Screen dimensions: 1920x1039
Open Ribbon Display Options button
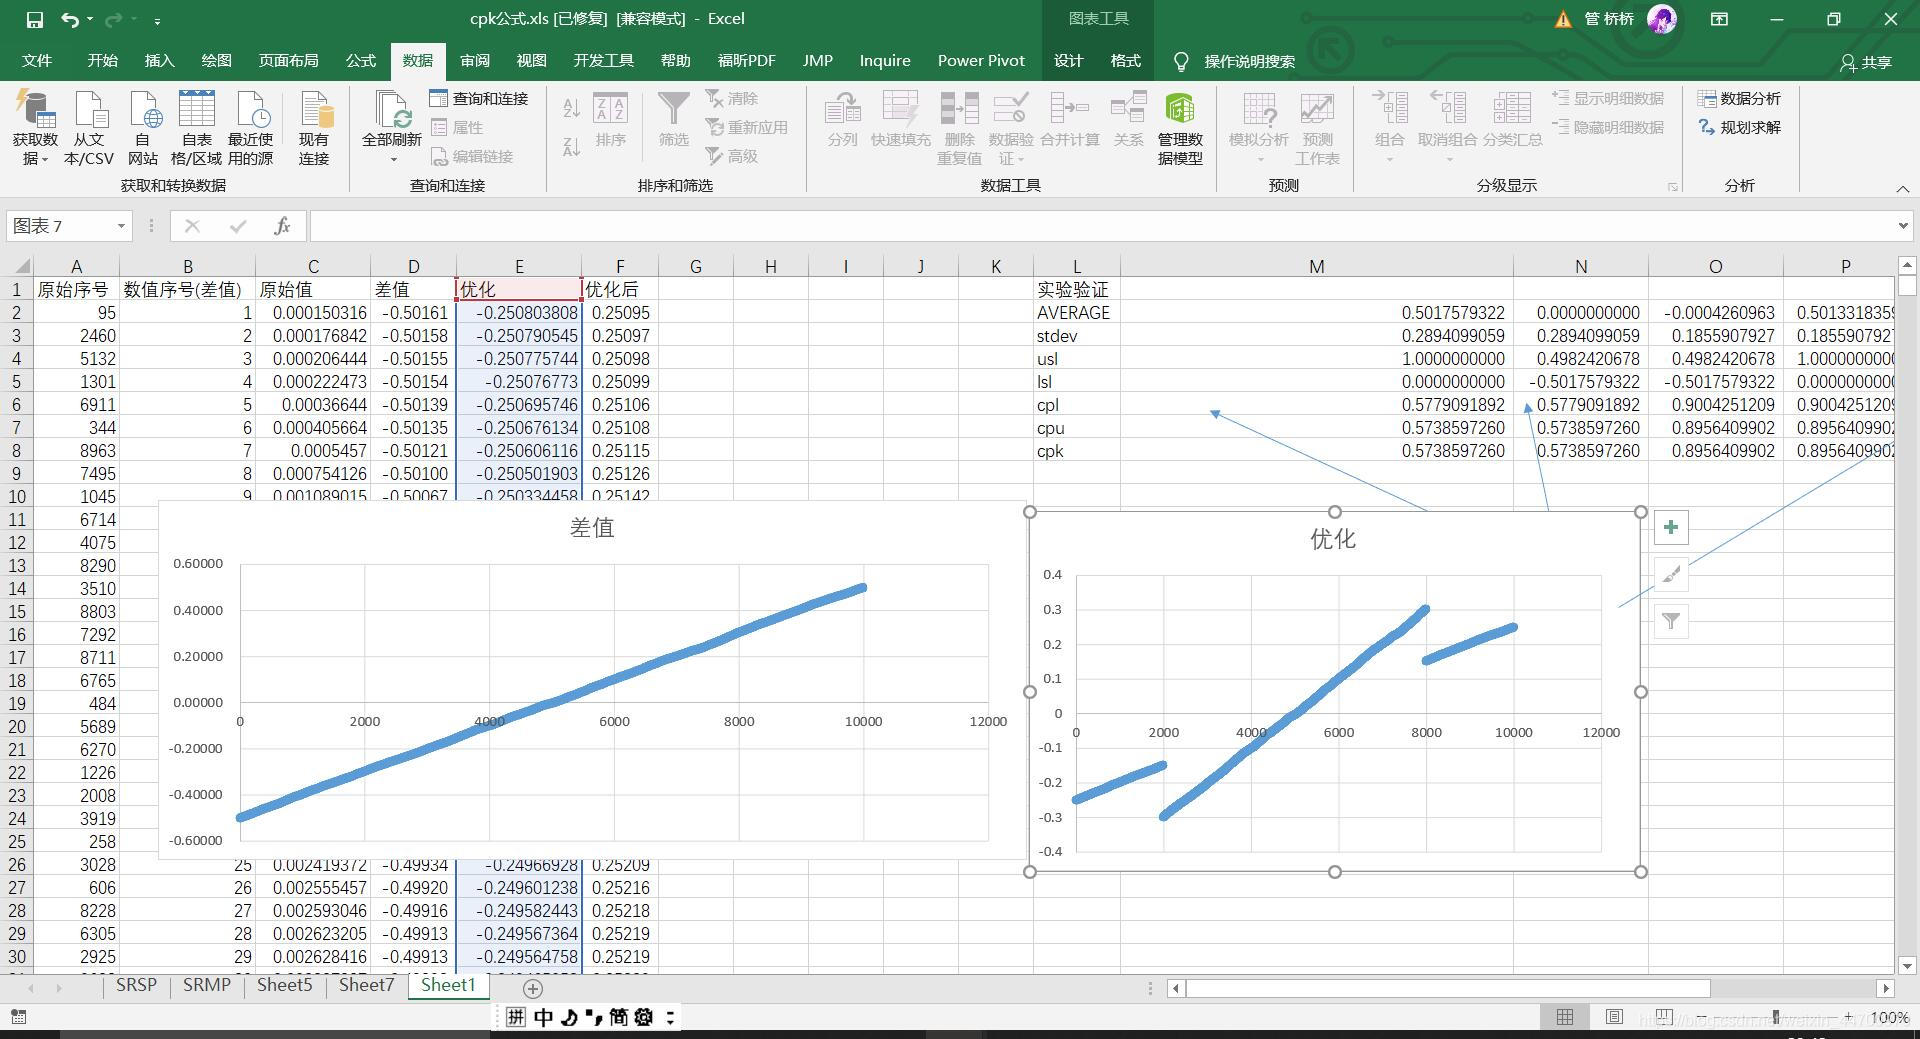tap(1719, 19)
